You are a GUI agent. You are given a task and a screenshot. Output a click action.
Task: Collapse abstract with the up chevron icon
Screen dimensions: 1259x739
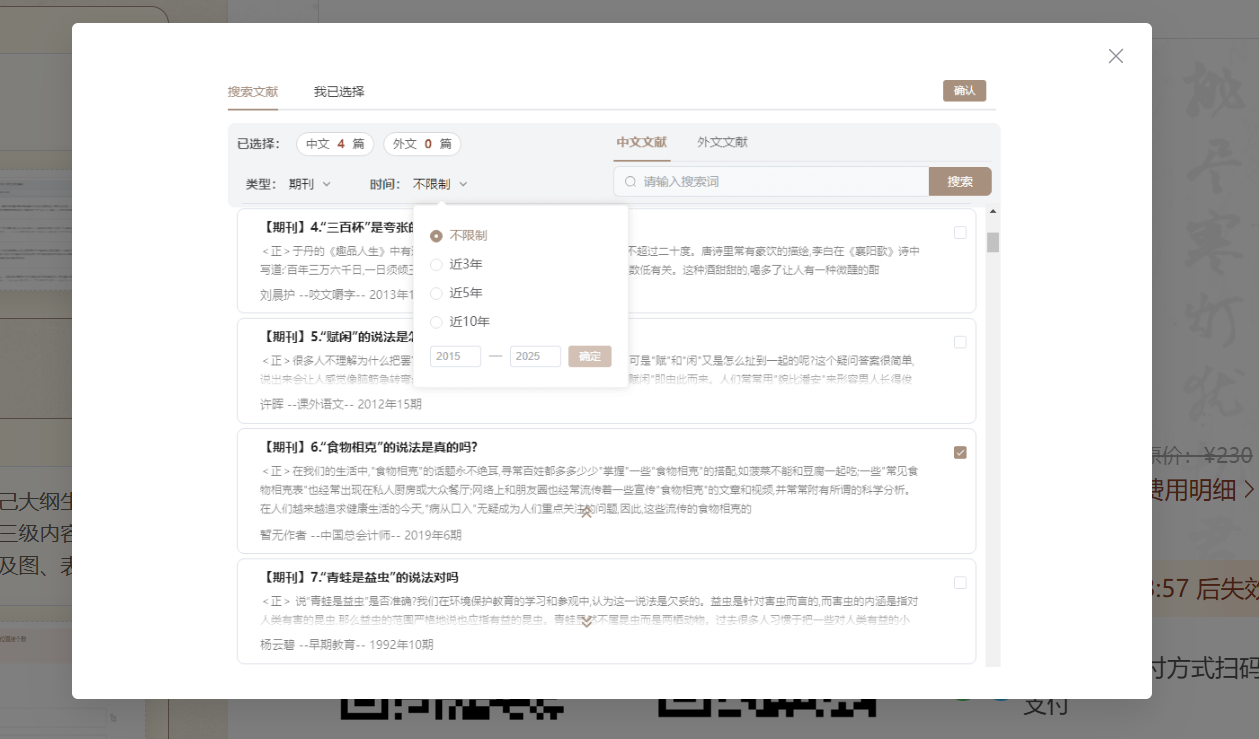click(x=587, y=514)
